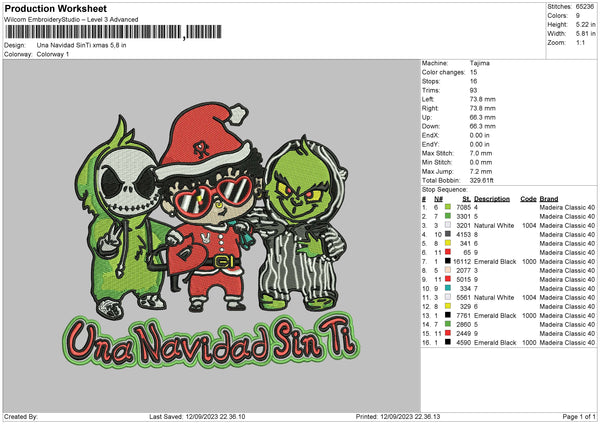Click the barcode under the worksheet title

[114, 32]
